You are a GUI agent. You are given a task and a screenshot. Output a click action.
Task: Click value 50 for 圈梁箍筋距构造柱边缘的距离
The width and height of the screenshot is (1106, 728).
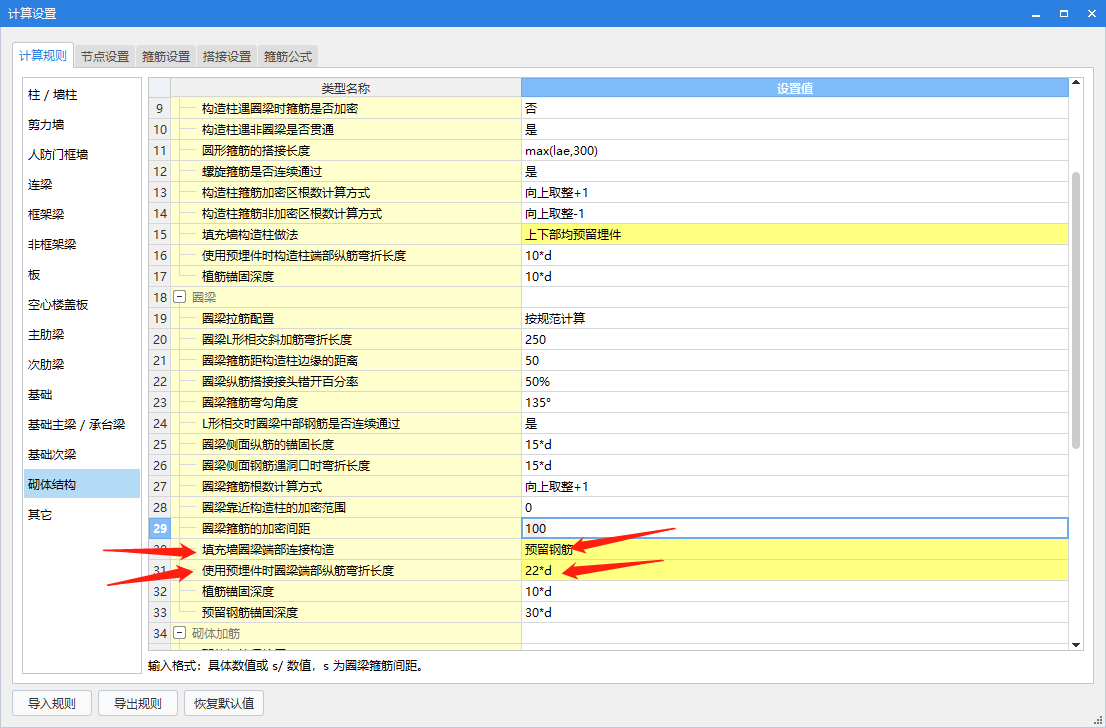pyautogui.click(x=795, y=360)
